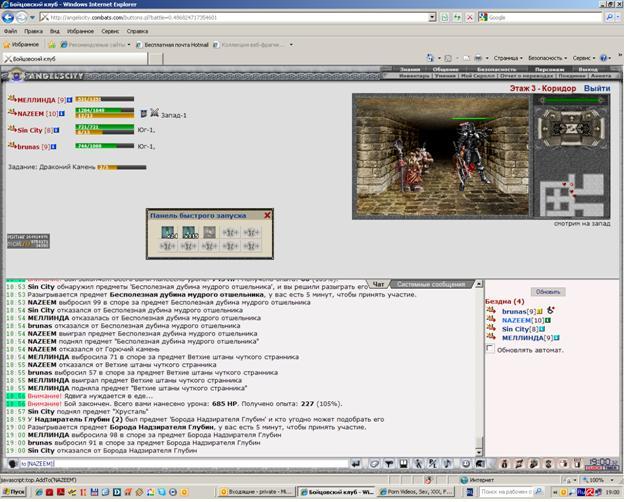Select МЕЛЛИНДА[9] in the Бездна player list
Viewport: 625px width, 502px height.
tap(527, 338)
